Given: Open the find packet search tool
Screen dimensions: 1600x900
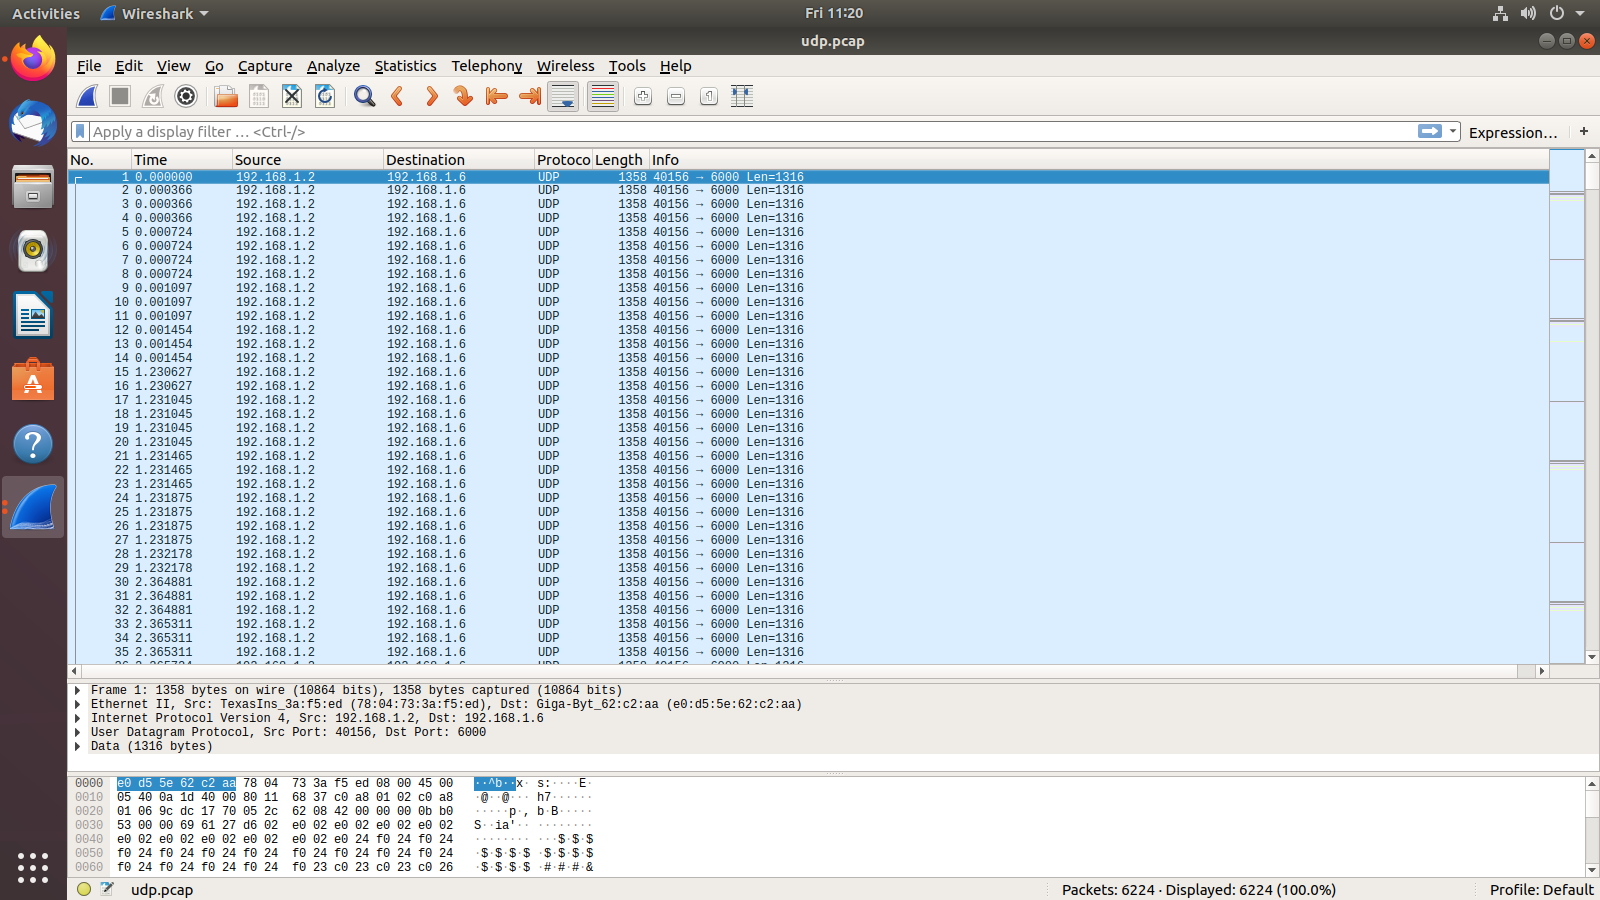Looking at the screenshot, I should (363, 96).
